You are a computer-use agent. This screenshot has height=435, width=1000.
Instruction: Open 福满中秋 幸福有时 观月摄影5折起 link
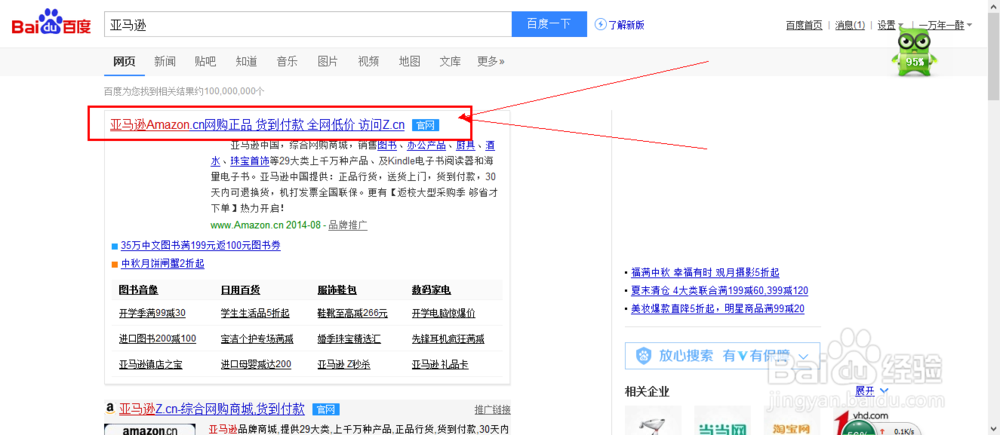tap(705, 272)
